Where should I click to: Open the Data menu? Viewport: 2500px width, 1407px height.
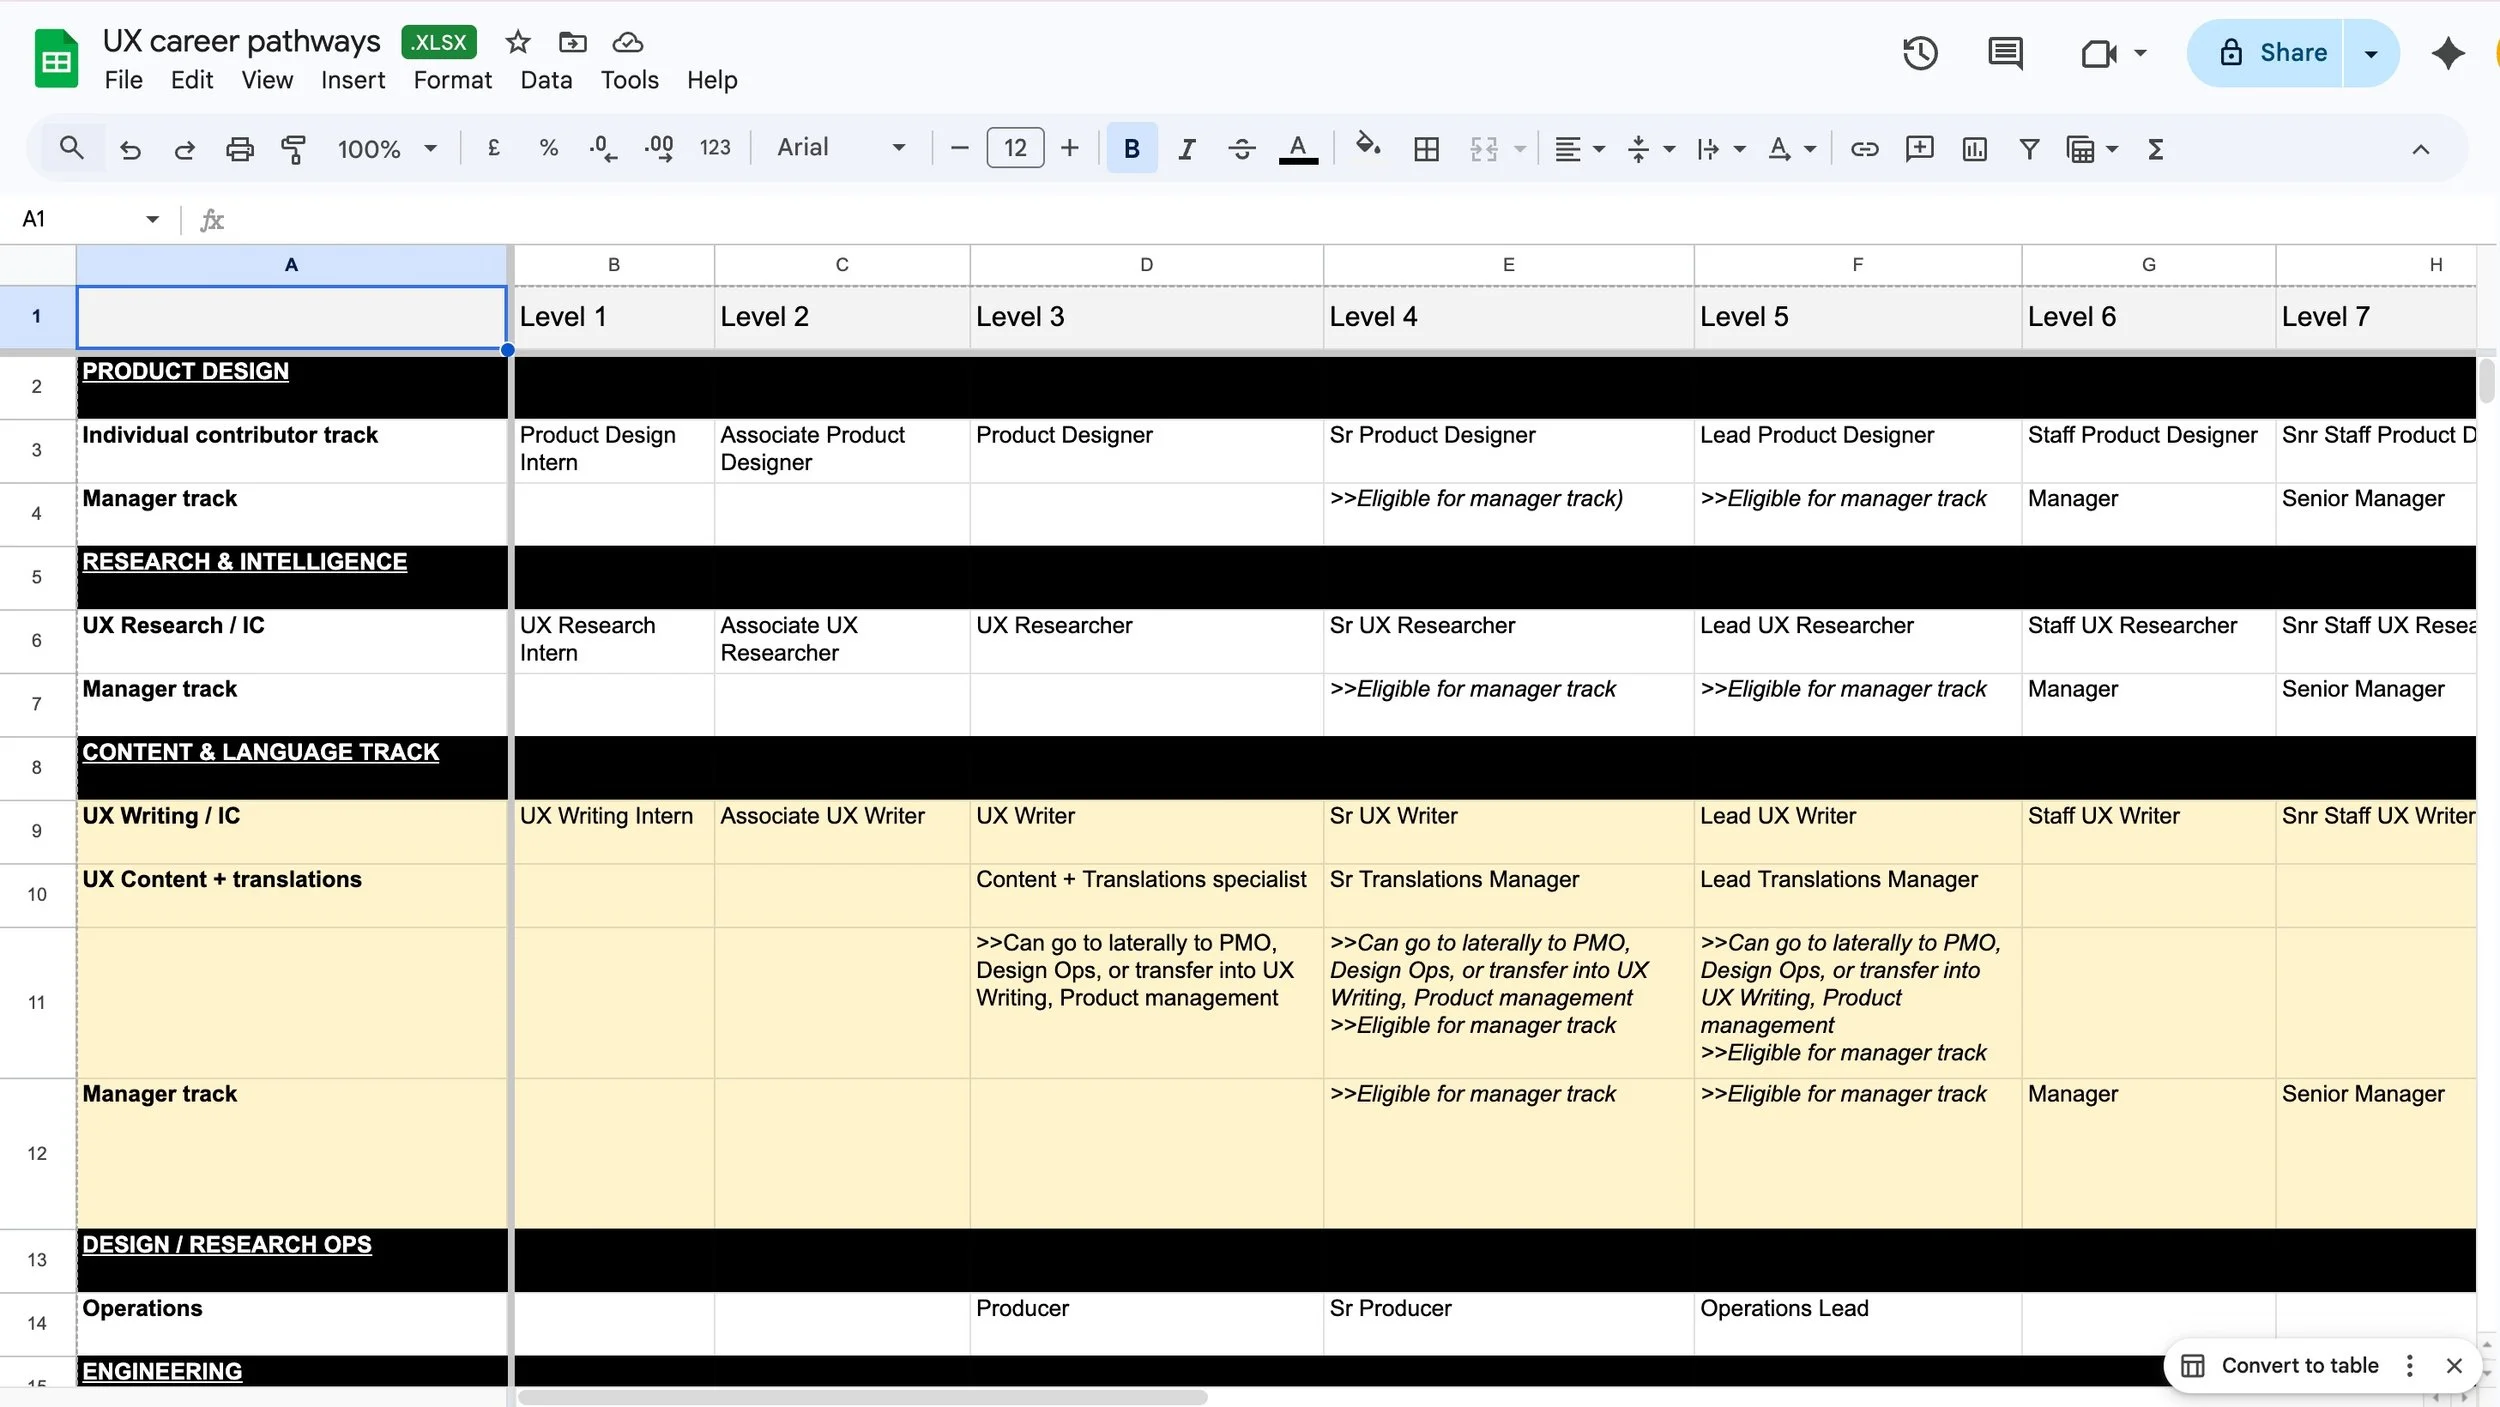545,80
